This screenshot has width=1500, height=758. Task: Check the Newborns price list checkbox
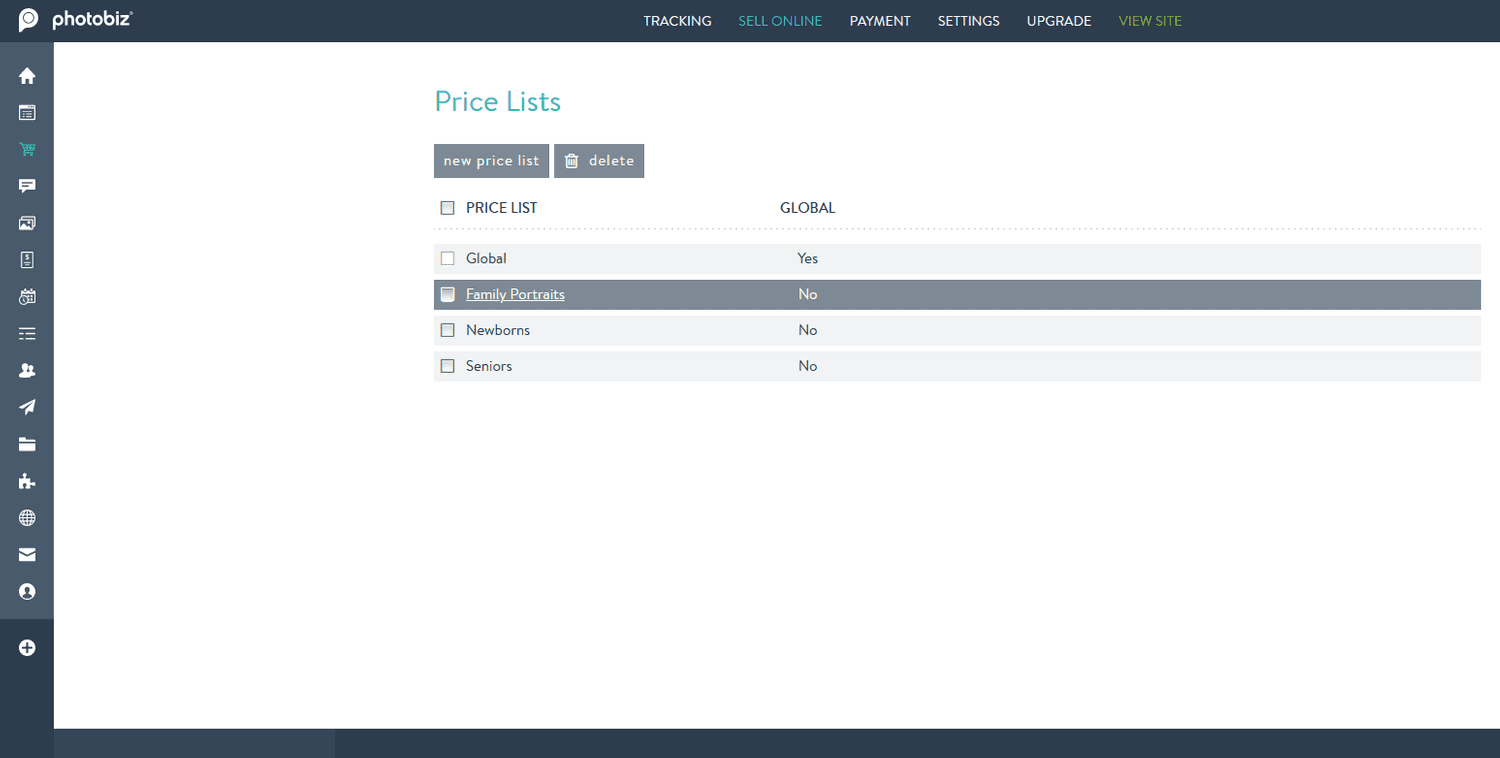pos(447,330)
